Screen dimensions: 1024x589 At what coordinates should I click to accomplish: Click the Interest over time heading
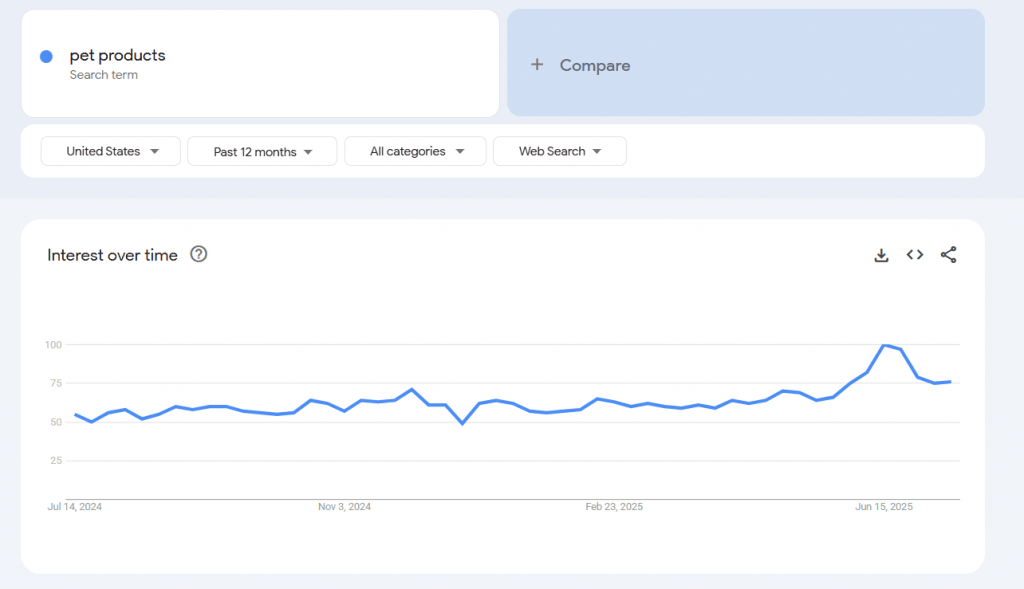(112, 255)
